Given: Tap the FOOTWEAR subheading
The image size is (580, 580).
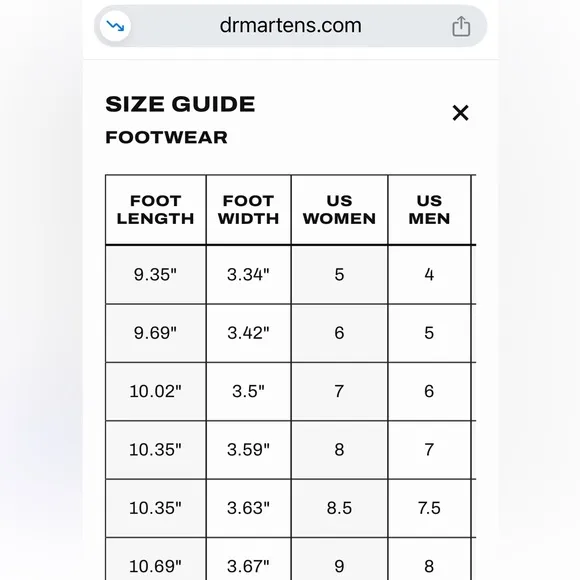Looking at the screenshot, I should pos(166,138).
